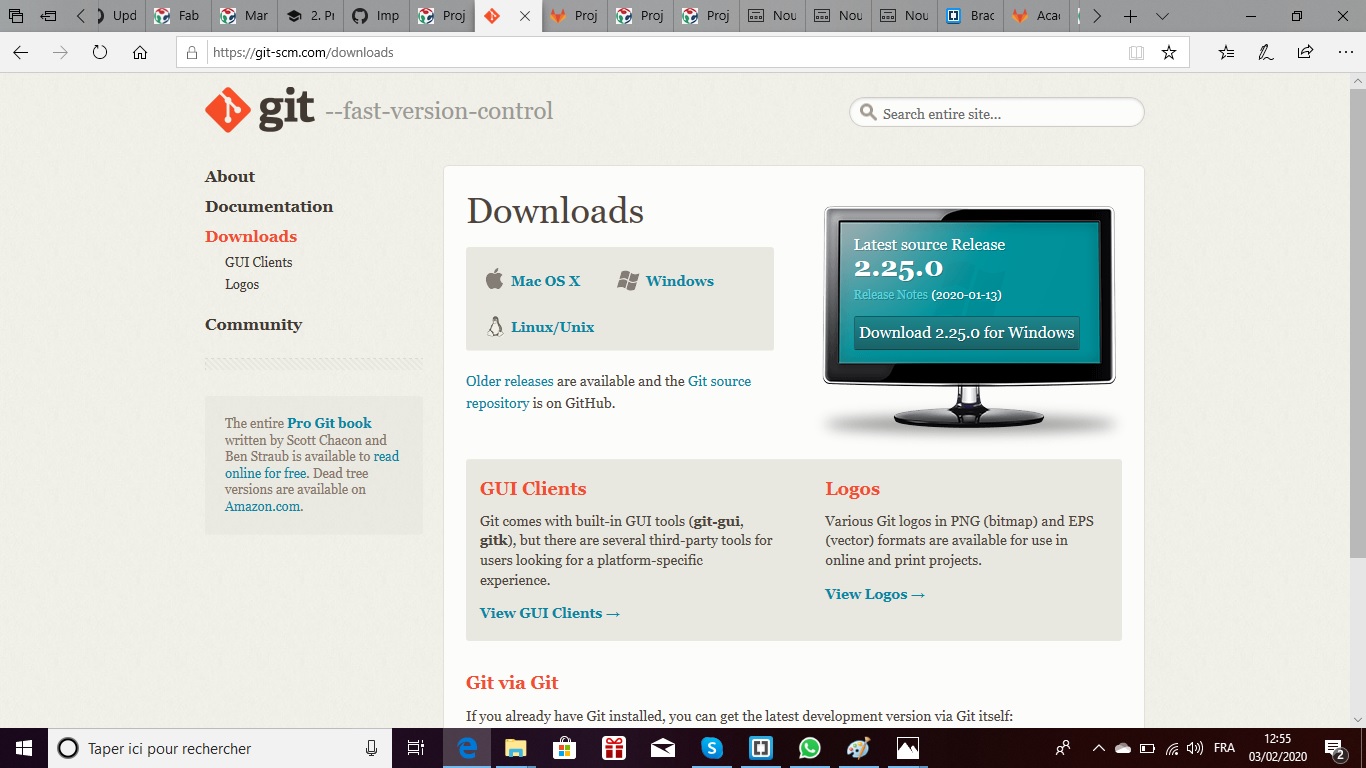Switch to the "Brac" tab

pos(971,16)
